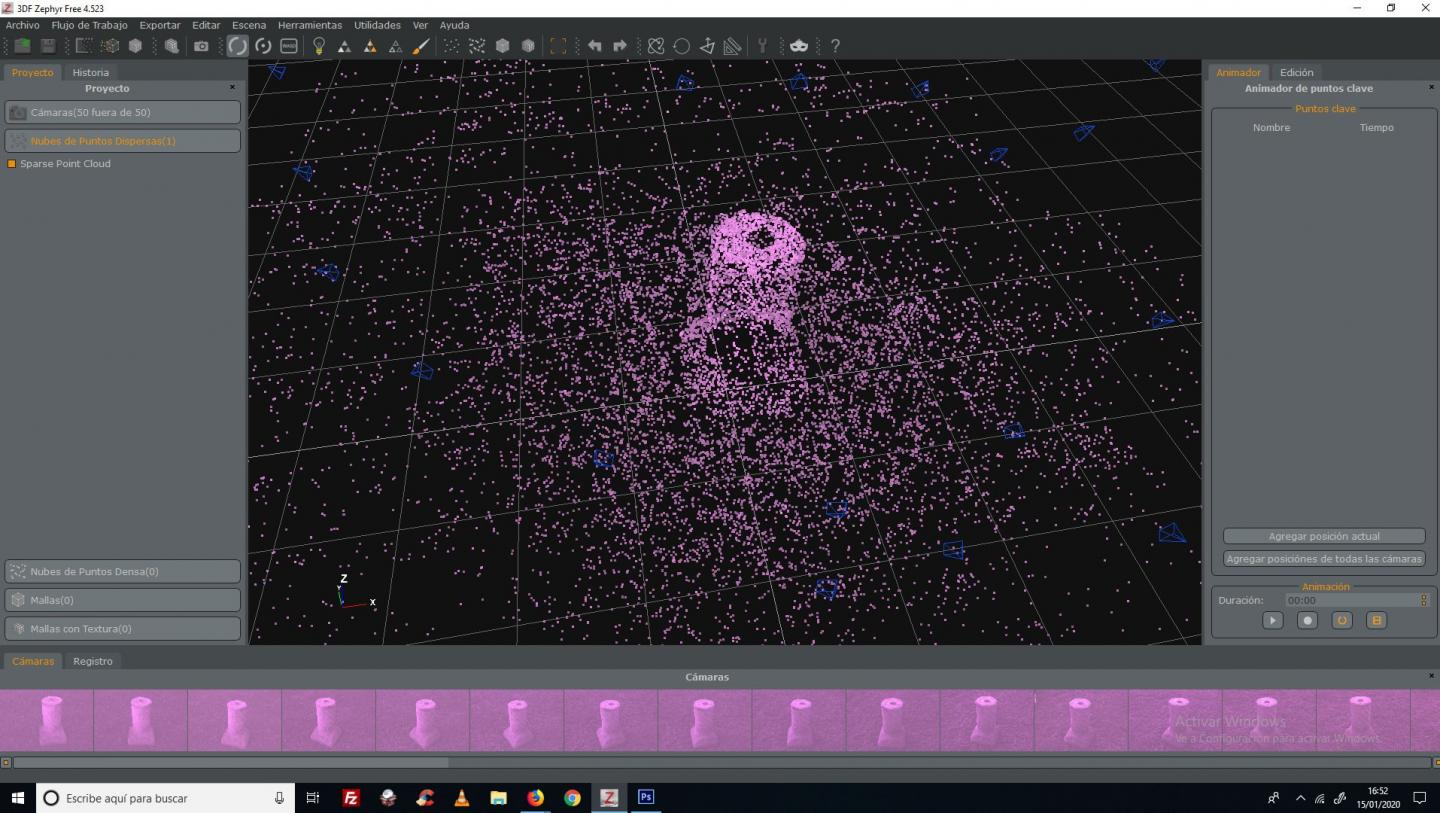Expand the Mallas con Textura(0) section
1440x813 pixels.
click(122, 629)
